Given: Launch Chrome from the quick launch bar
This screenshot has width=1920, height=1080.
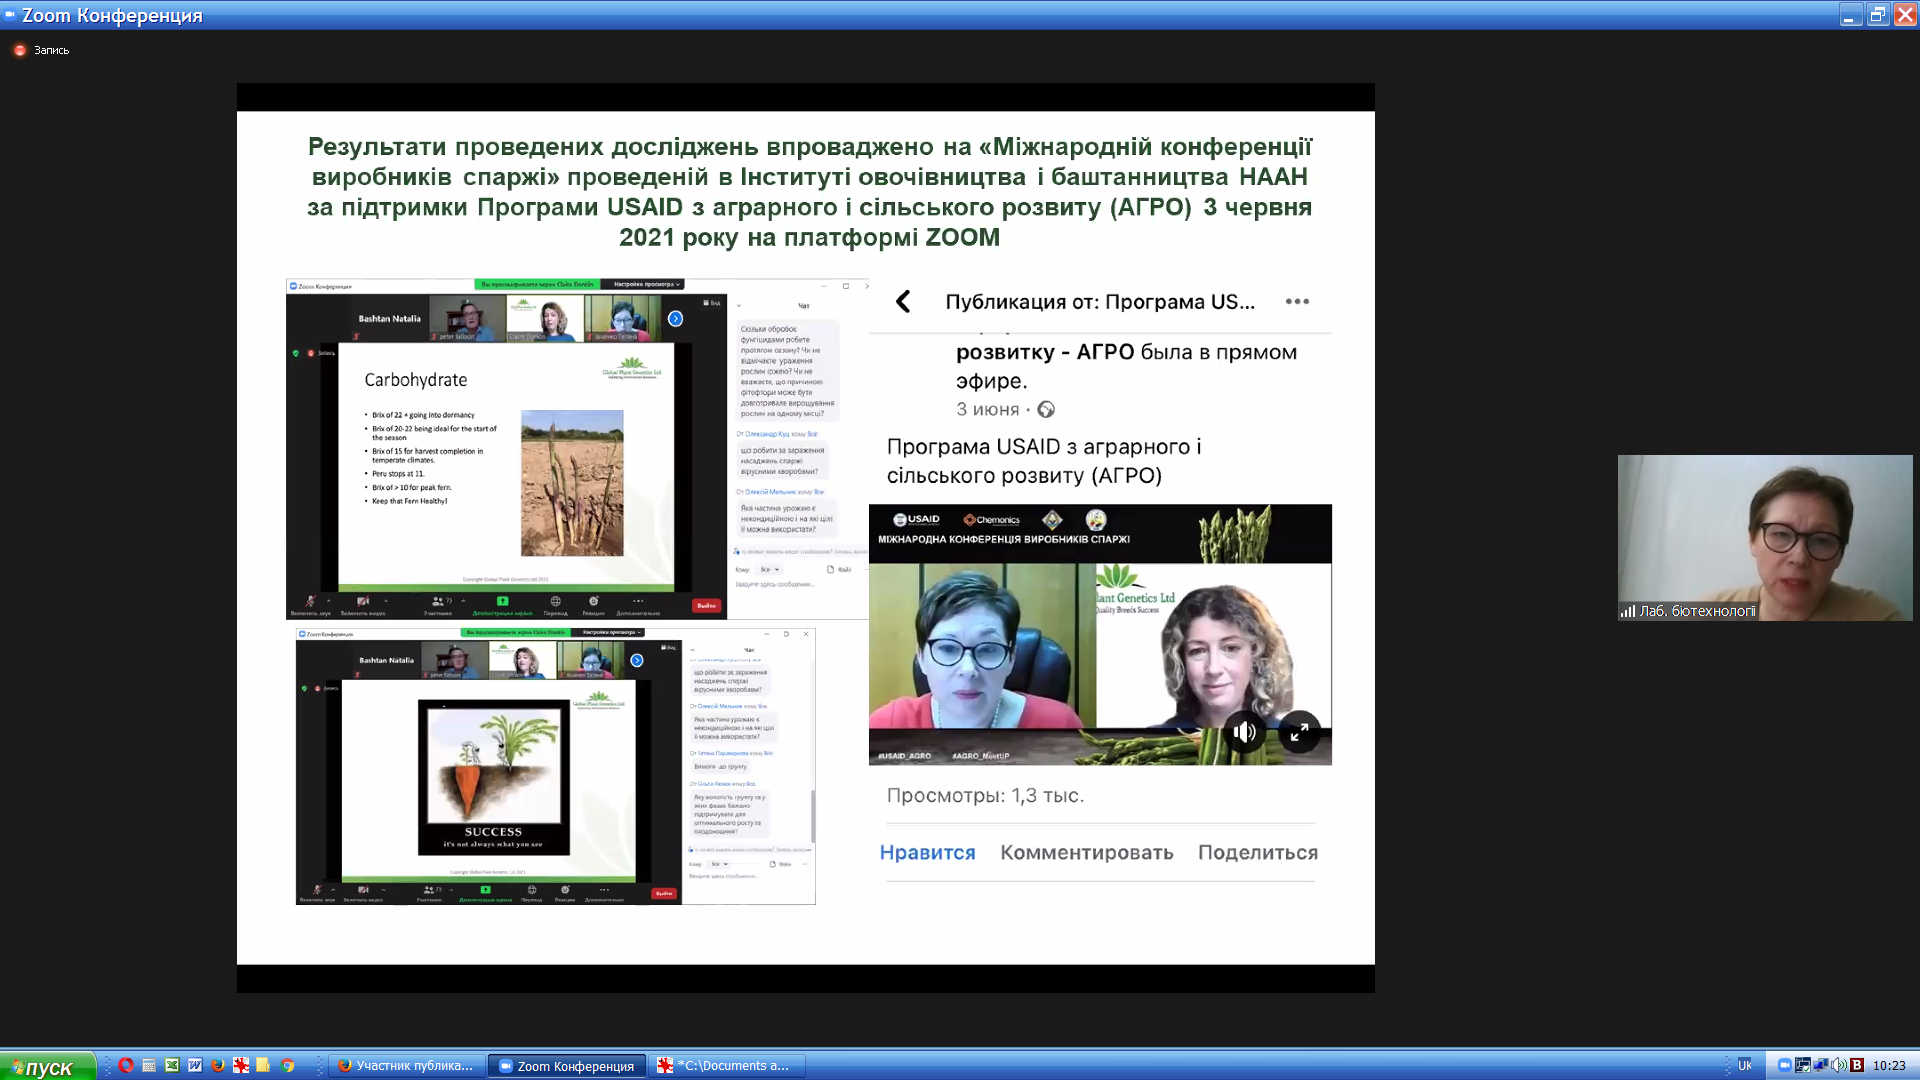Looking at the screenshot, I should [x=288, y=1065].
